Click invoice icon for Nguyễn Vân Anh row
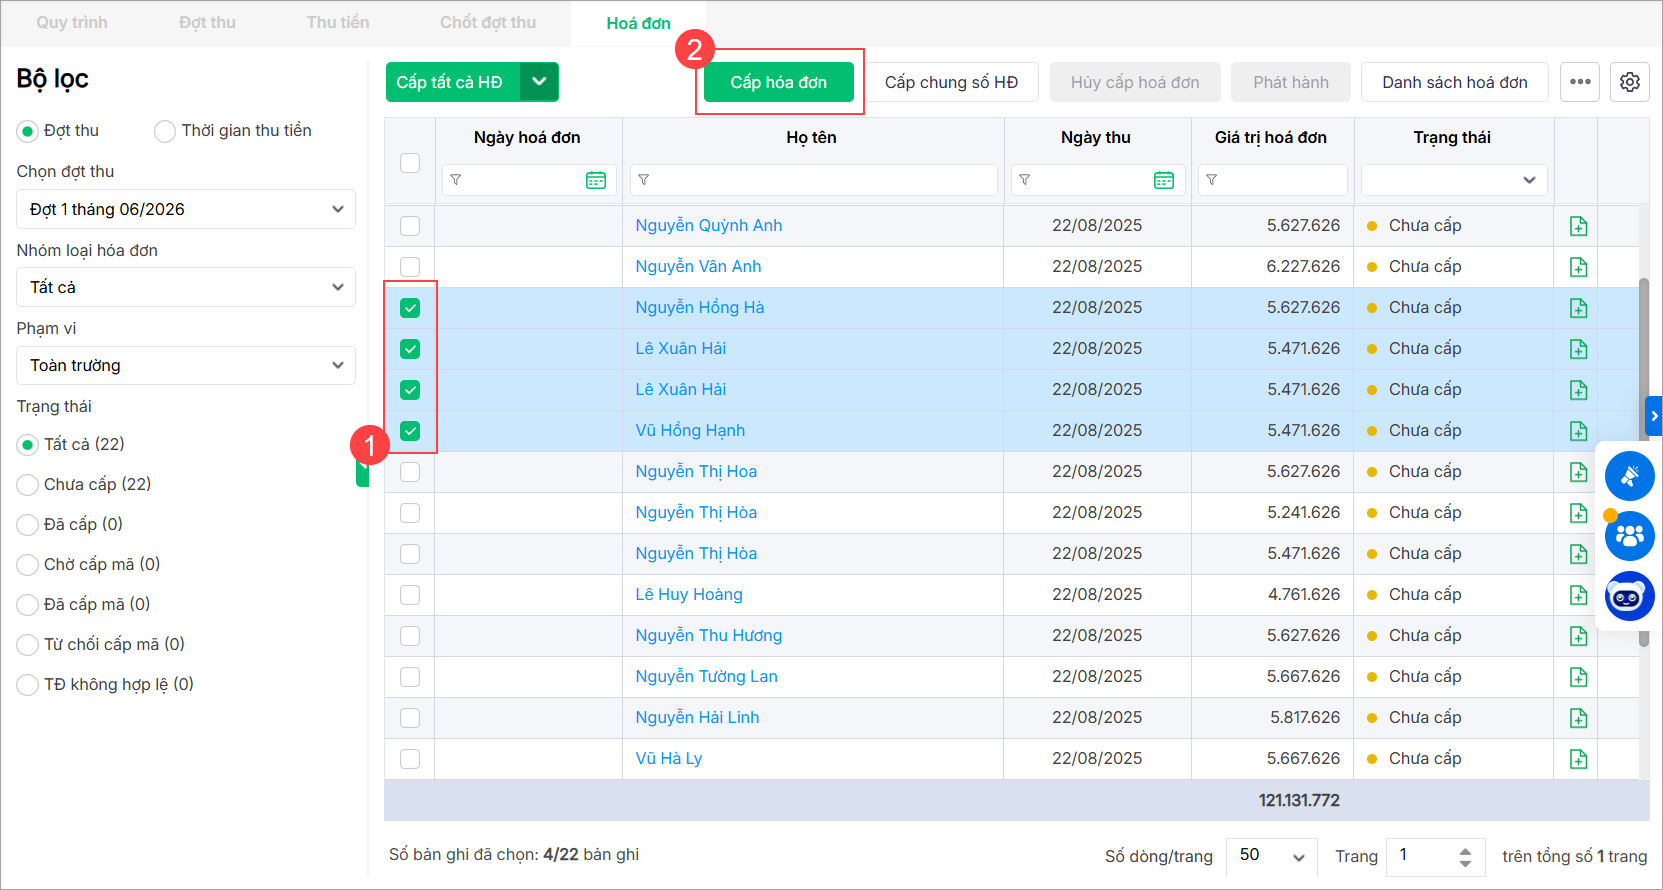The image size is (1663, 890). pyautogui.click(x=1578, y=267)
